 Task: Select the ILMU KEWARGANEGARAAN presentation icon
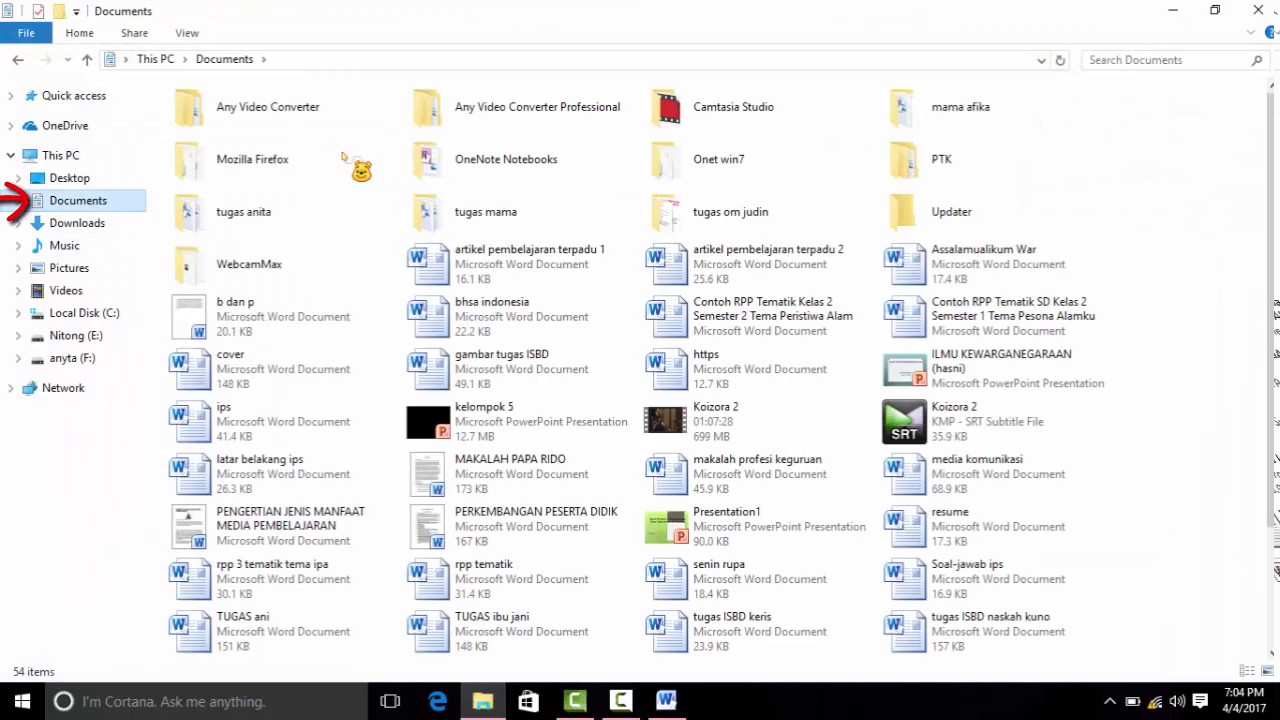click(904, 369)
